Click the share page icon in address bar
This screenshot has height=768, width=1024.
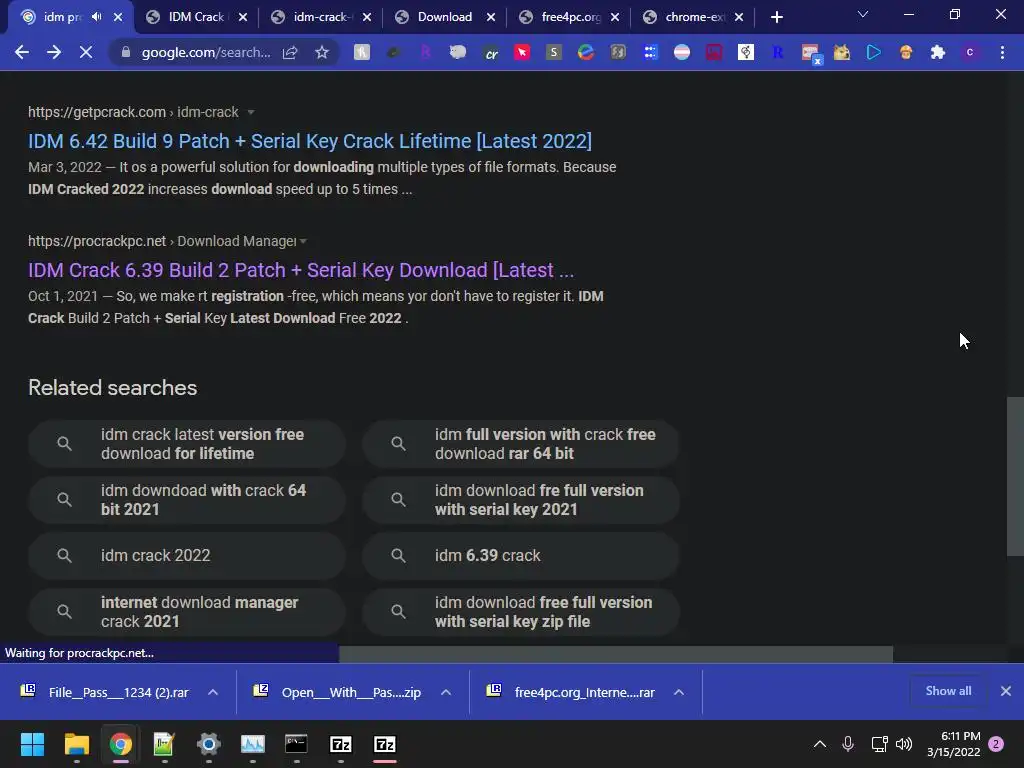coord(290,52)
